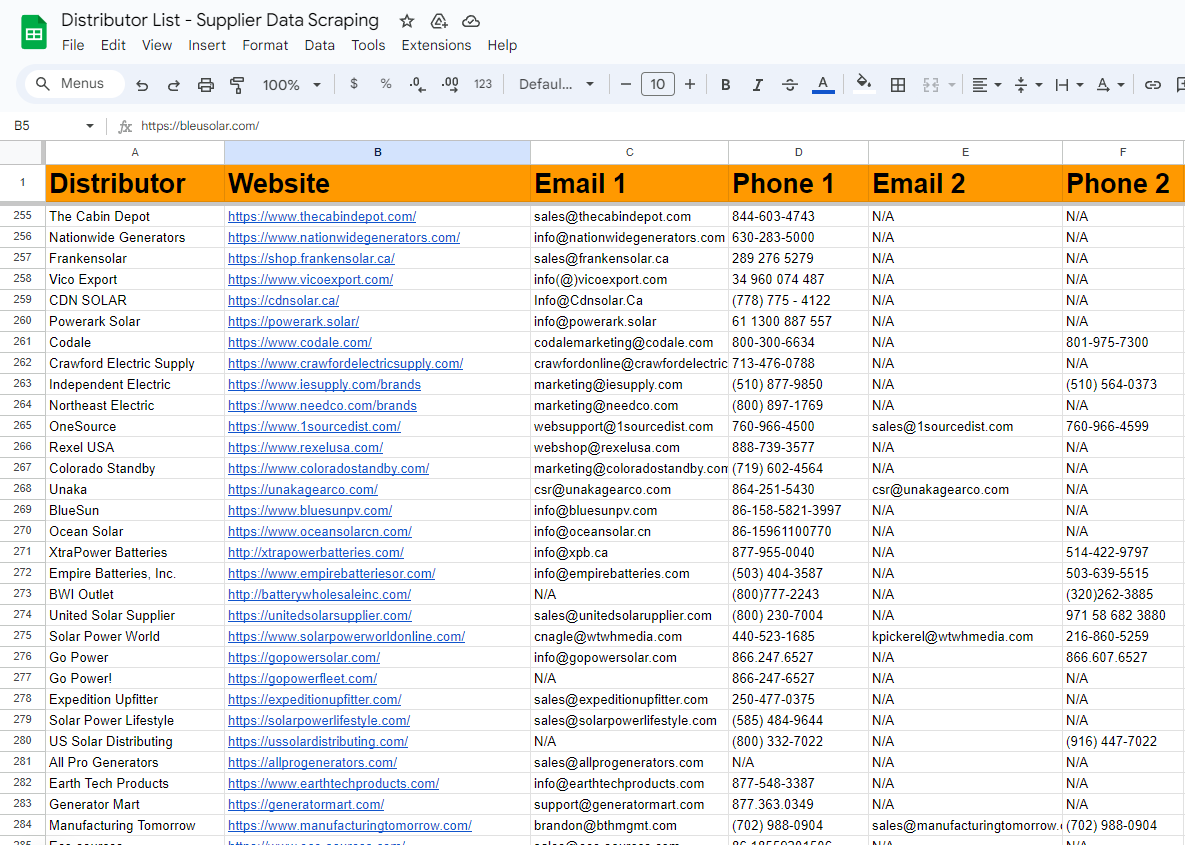This screenshot has width=1185, height=845.
Task: Select row 270 header
Action: click(x=23, y=531)
